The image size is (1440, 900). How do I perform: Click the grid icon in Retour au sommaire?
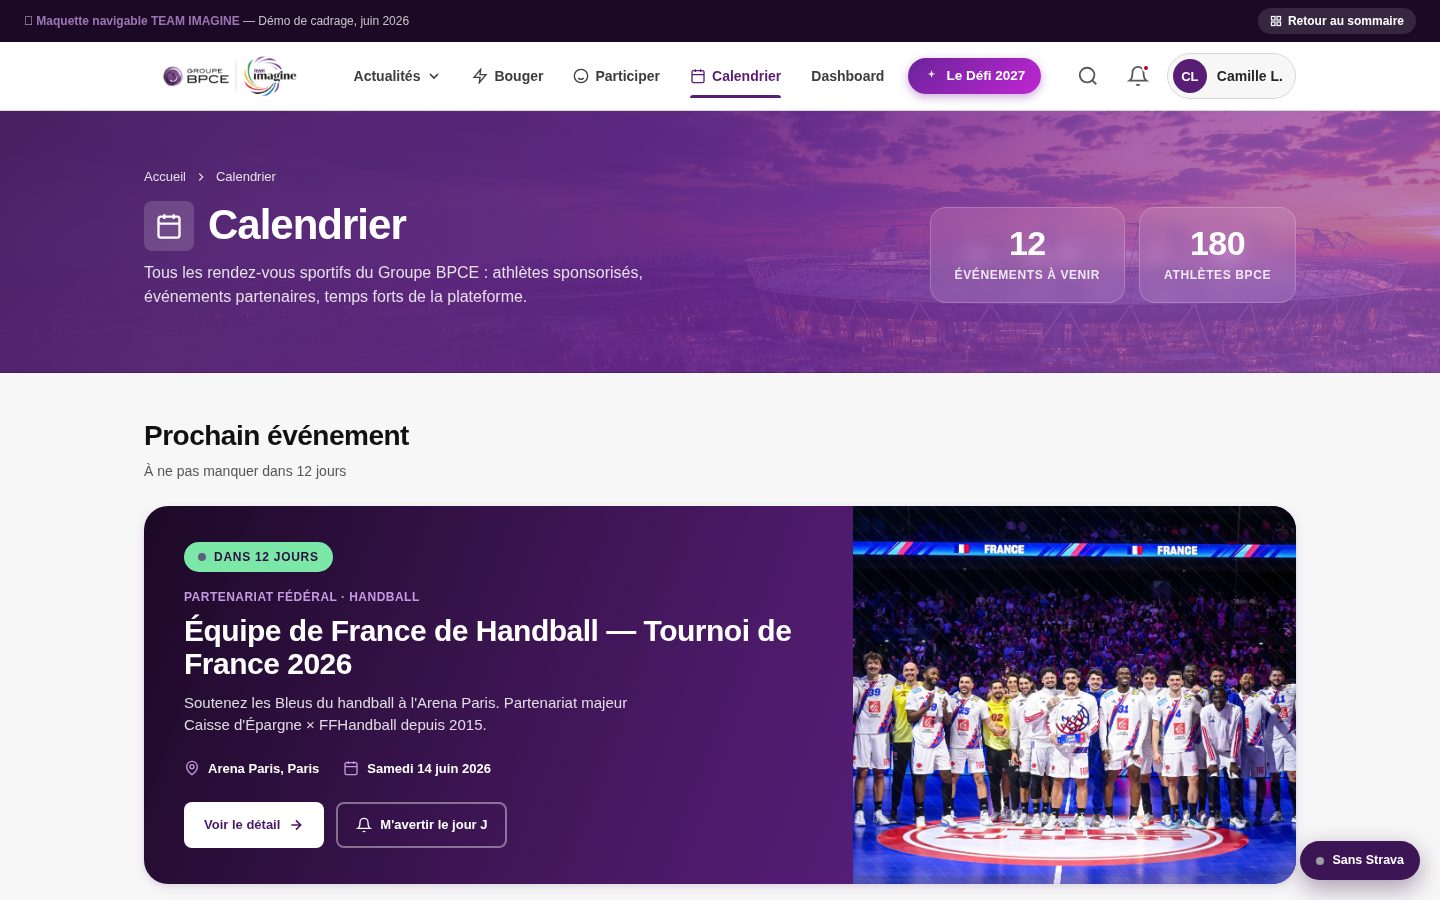click(x=1276, y=21)
